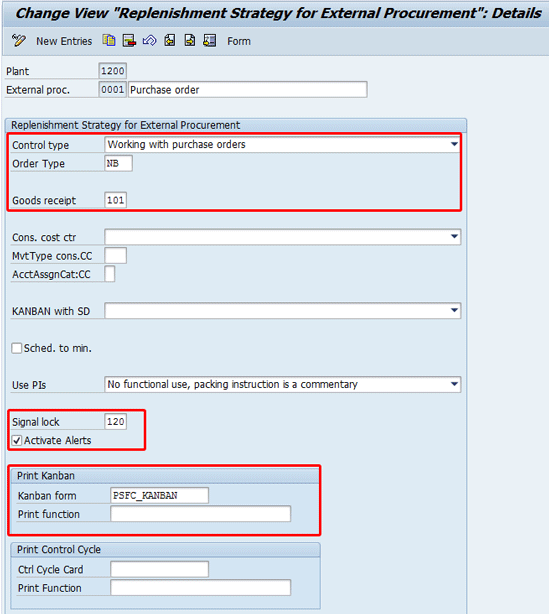
Task: Uncheck the Activate Alerts checkbox
Action: pyautogui.click(x=17, y=441)
